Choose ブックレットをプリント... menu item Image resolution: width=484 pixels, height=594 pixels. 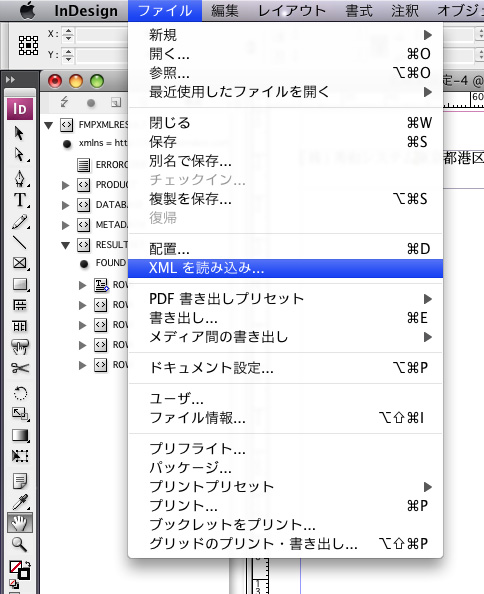pos(286,524)
